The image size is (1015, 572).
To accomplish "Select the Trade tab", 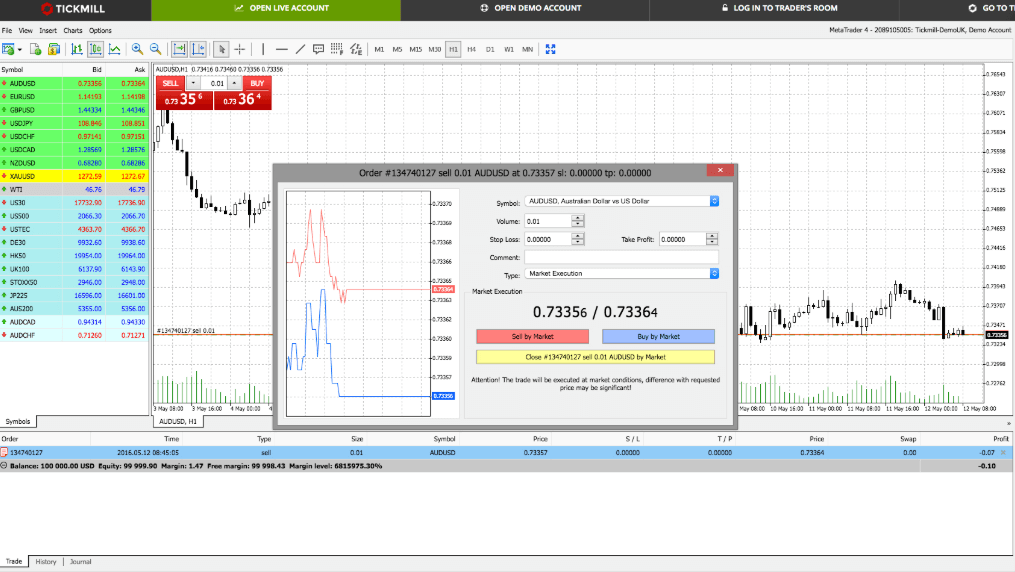I will (14, 562).
